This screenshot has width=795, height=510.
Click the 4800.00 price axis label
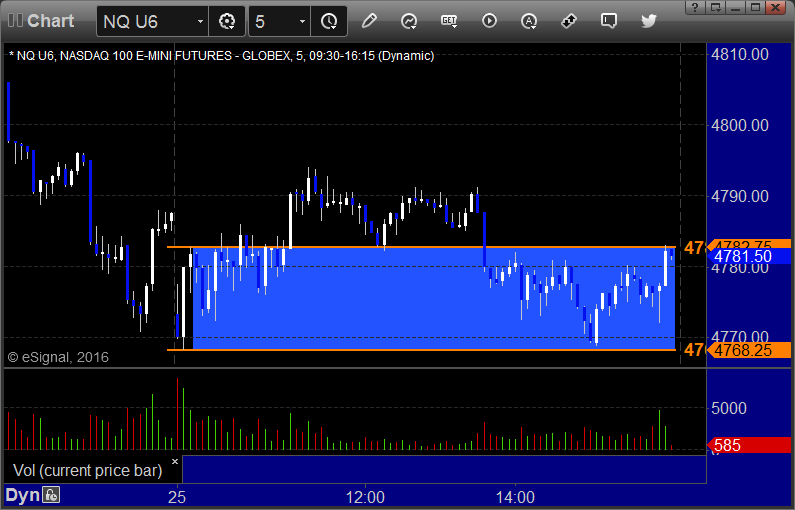tap(740, 125)
